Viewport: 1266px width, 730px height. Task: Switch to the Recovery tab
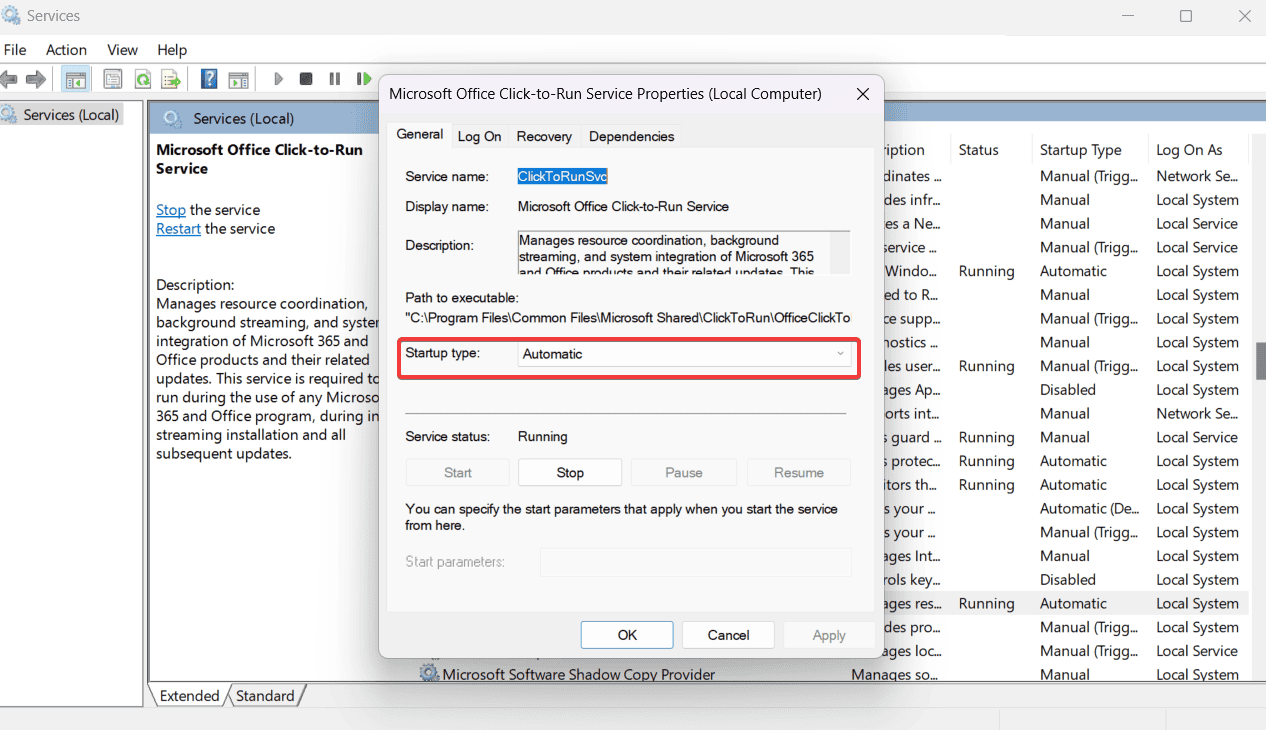(544, 136)
